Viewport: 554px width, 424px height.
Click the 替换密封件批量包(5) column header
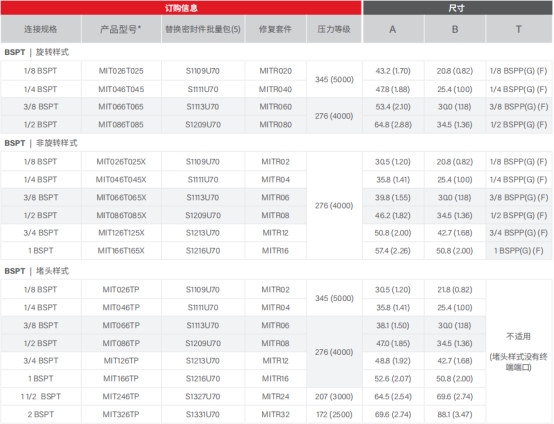(x=203, y=29)
